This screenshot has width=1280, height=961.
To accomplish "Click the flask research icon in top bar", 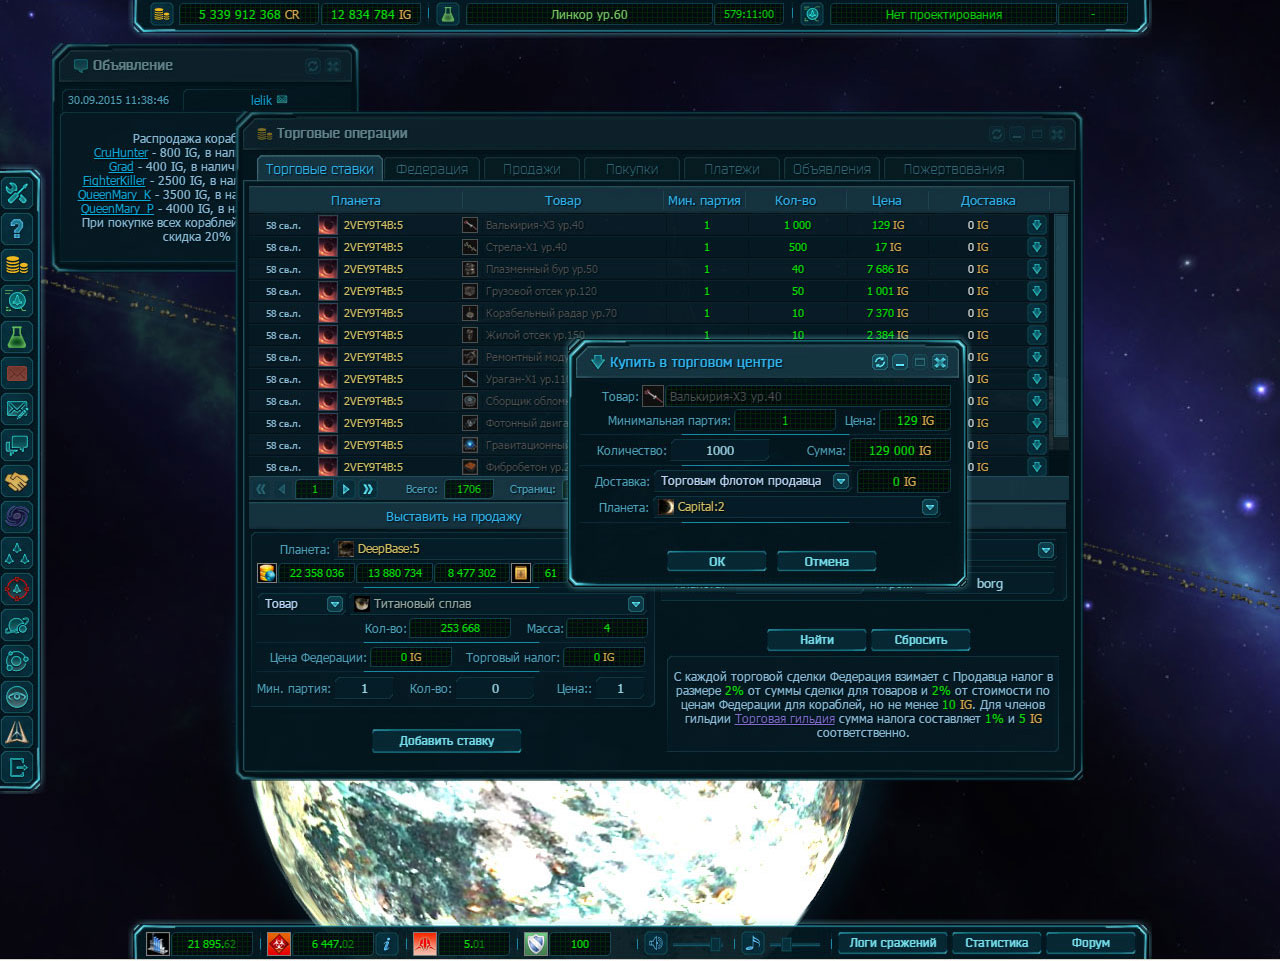I will (448, 15).
